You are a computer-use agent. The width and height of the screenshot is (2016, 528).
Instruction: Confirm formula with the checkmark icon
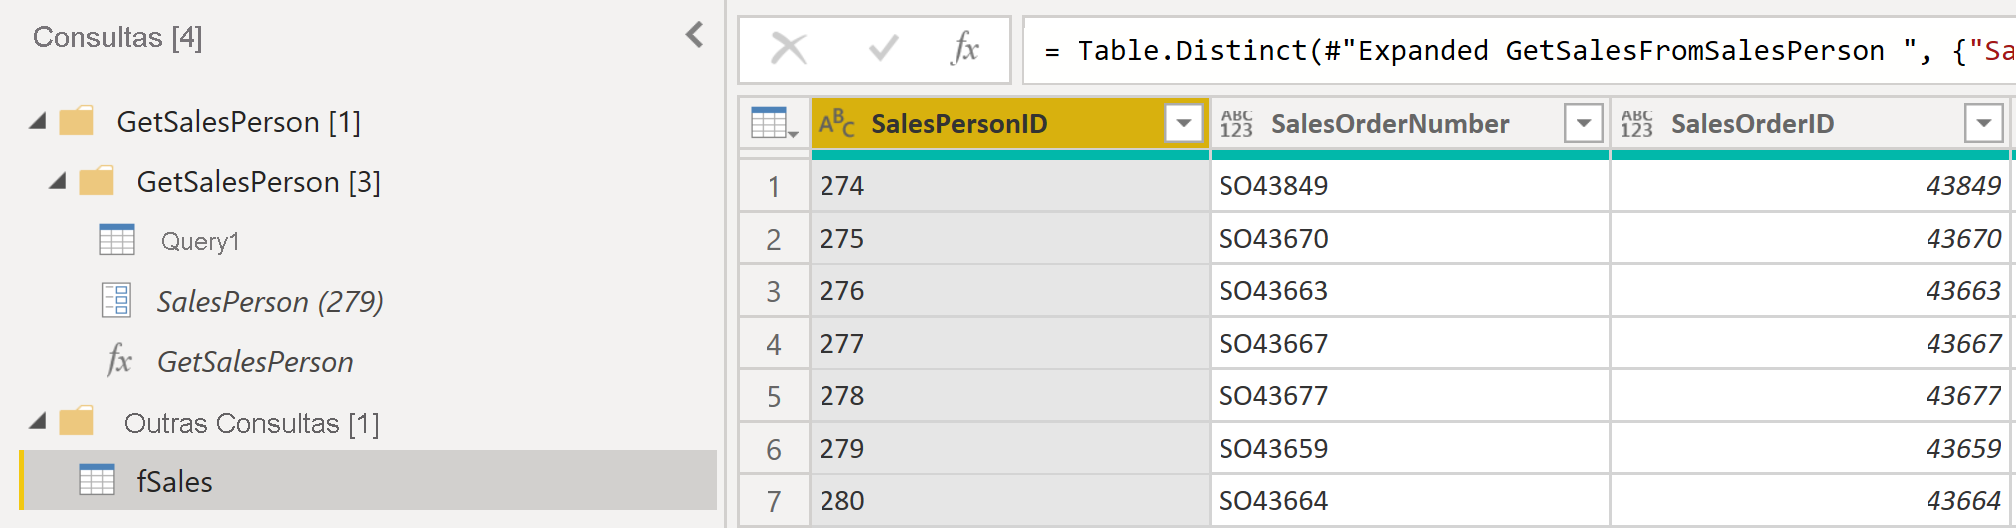pyautogui.click(x=883, y=48)
